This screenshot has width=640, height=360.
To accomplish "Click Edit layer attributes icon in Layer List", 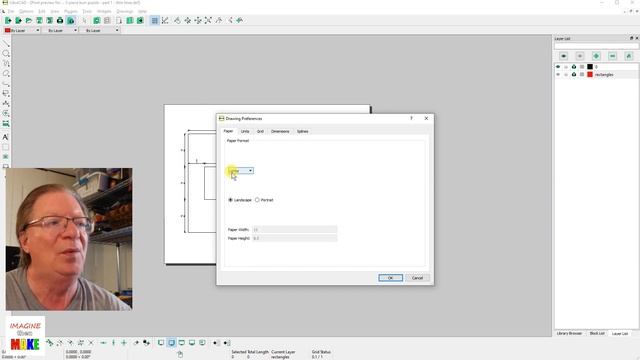I will (x=629, y=56).
